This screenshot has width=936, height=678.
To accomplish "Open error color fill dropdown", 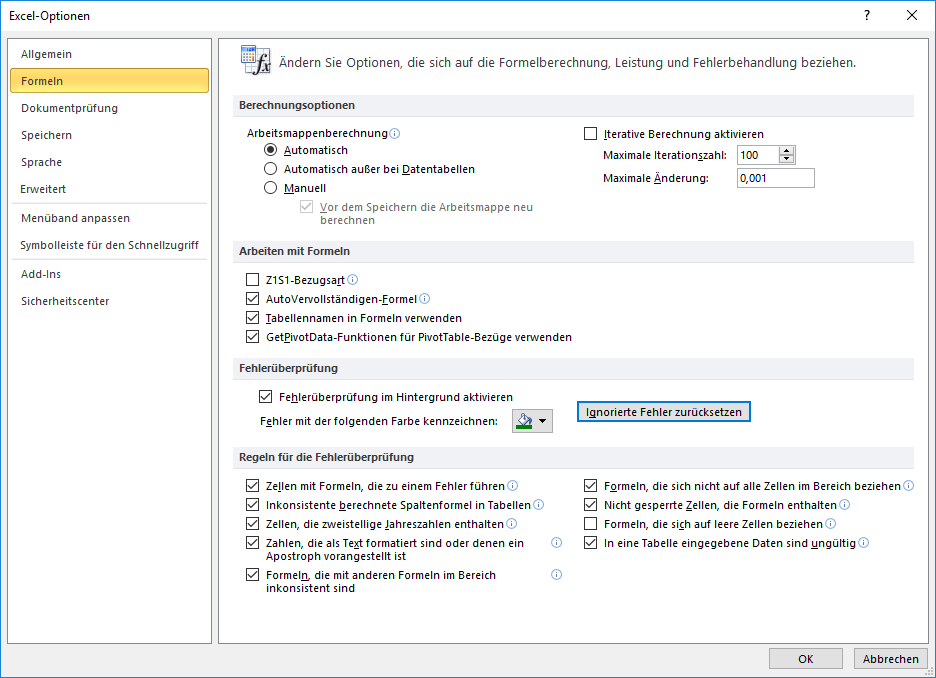I will pyautogui.click(x=532, y=421).
